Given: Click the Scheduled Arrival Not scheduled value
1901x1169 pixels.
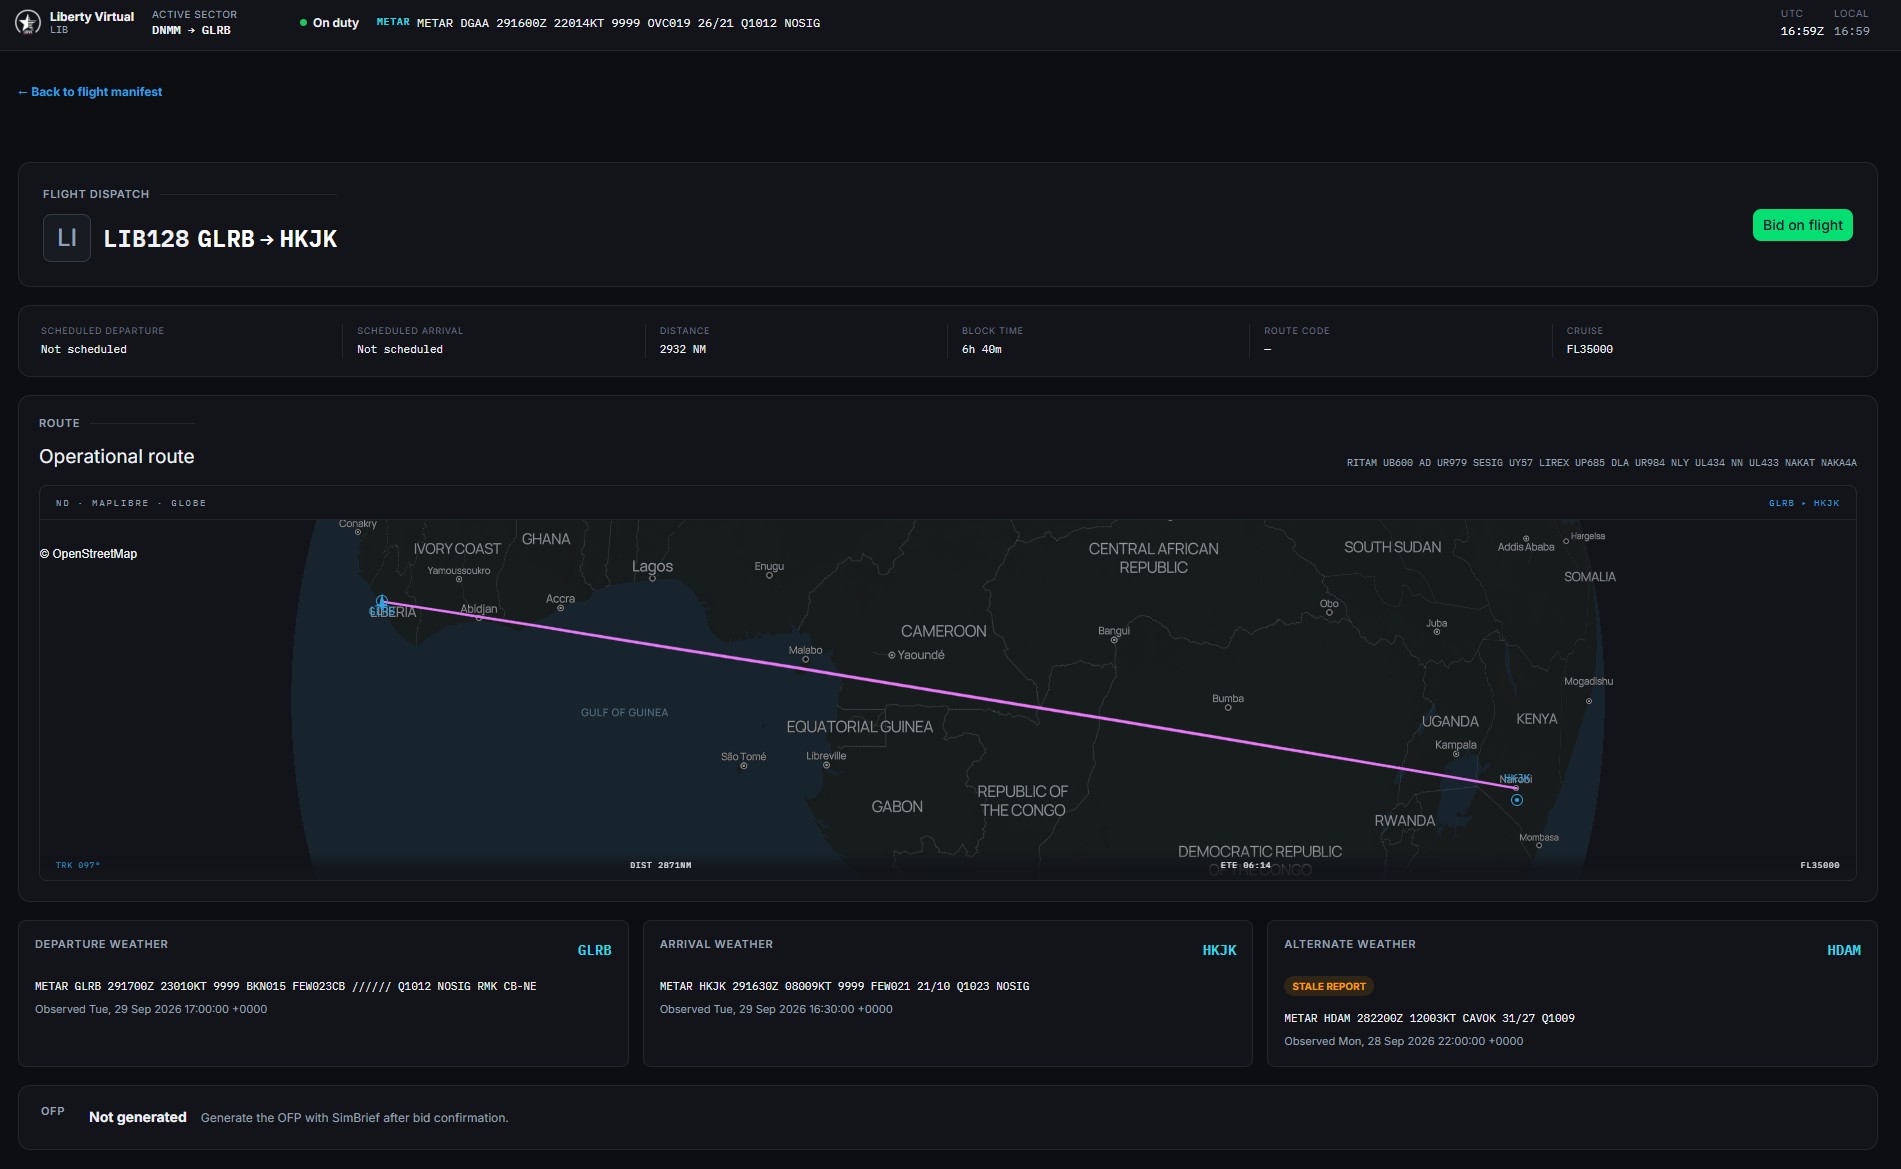Looking at the screenshot, I should point(400,349).
